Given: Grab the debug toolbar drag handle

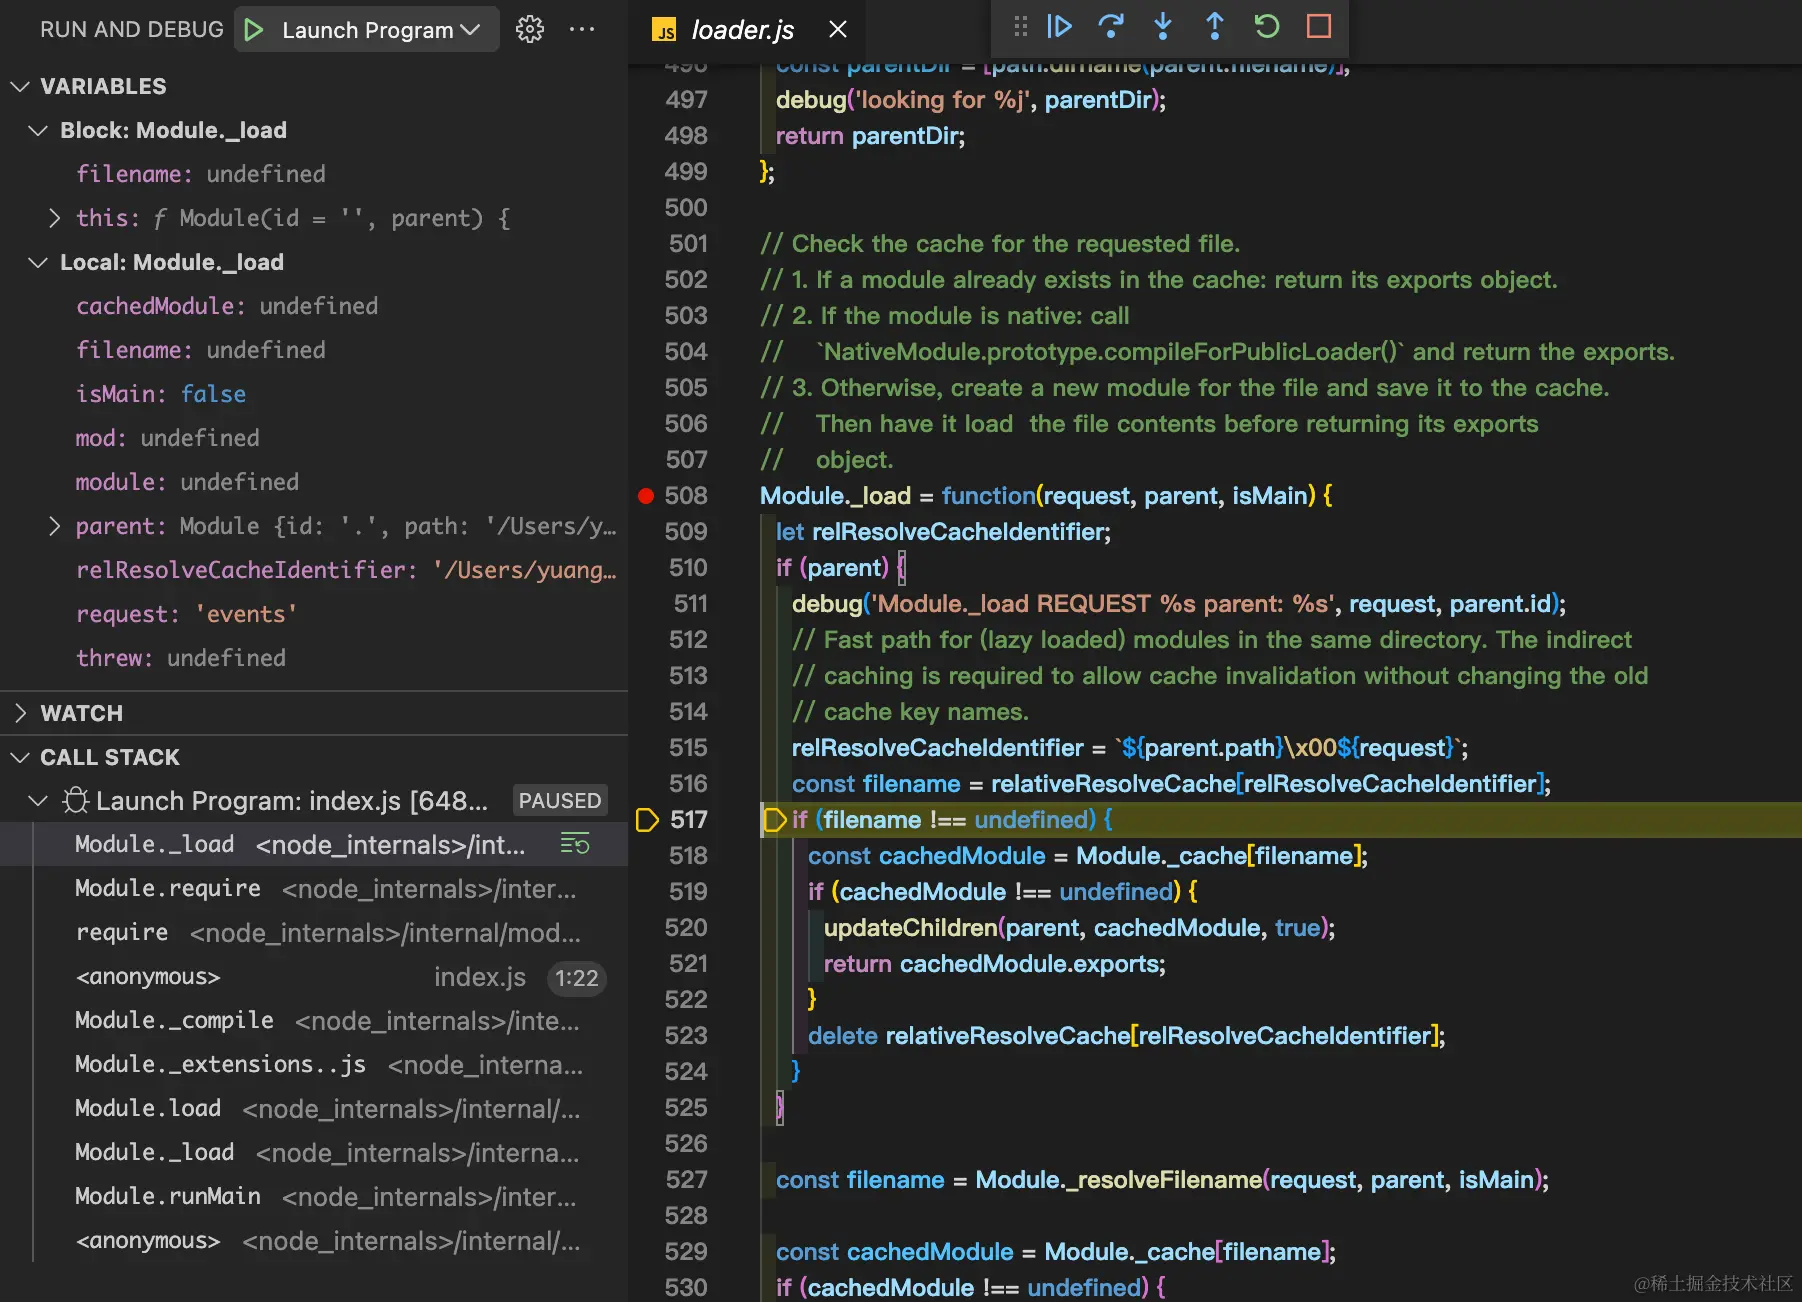Looking at the screenshot, I should click(x=1020, y=27).
